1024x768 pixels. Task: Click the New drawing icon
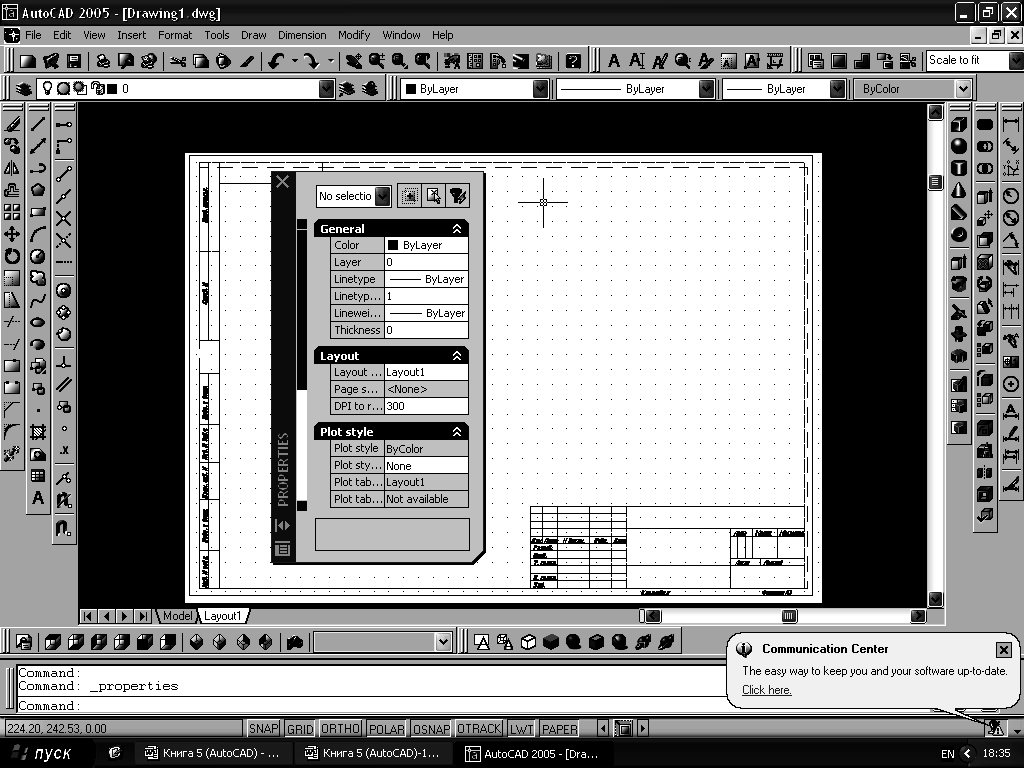(x=27, y=61)
